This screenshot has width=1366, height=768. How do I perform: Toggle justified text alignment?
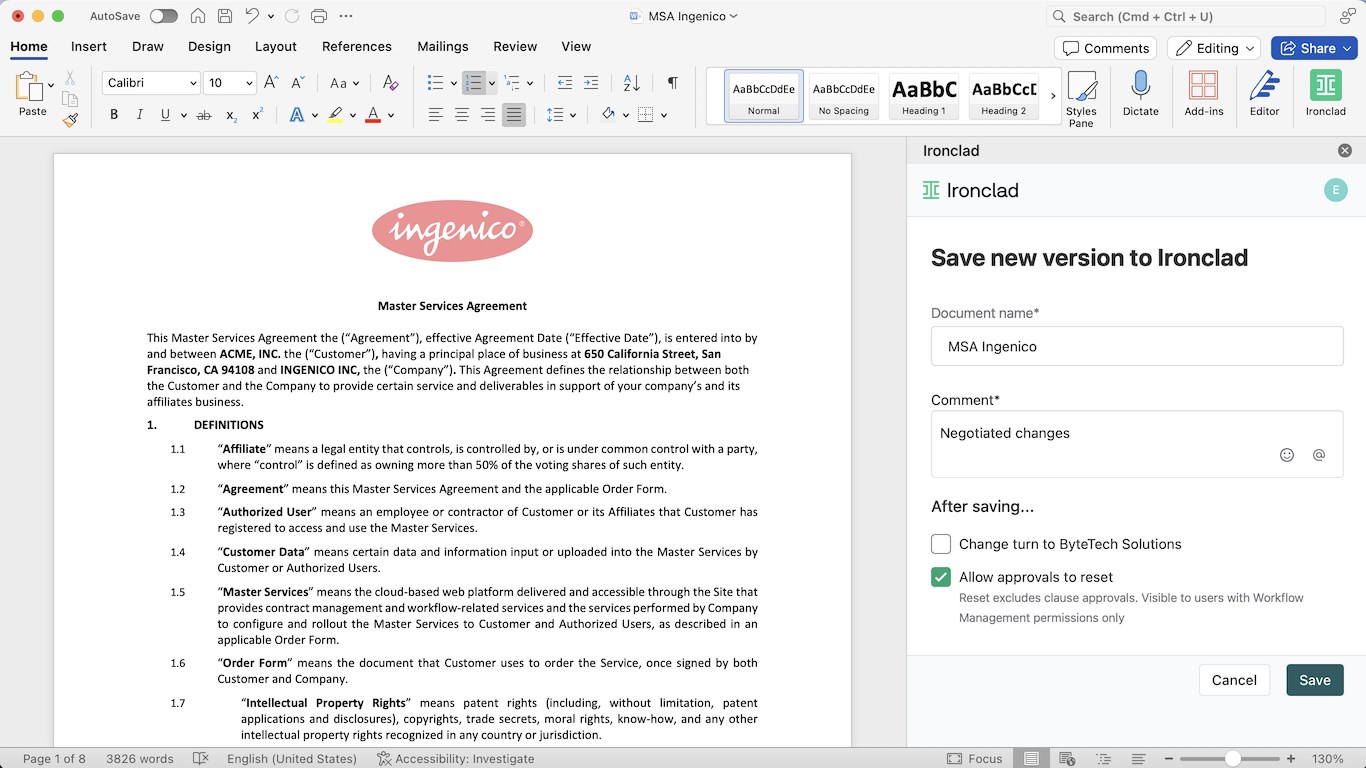click(x=514, y=115)
